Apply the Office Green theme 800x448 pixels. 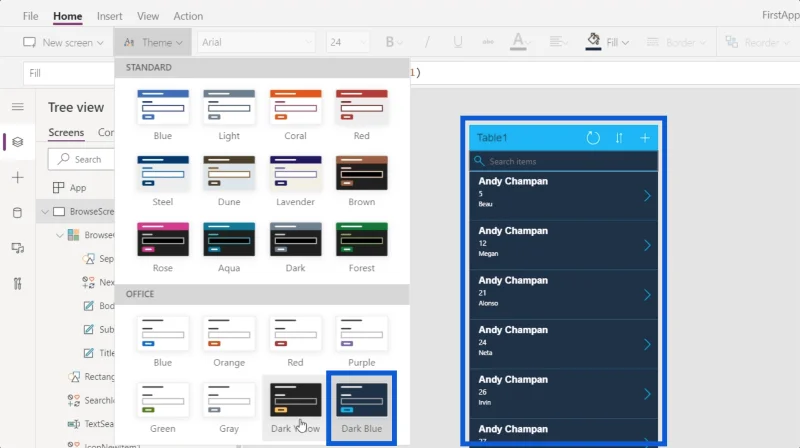click(x=163, y=408)
